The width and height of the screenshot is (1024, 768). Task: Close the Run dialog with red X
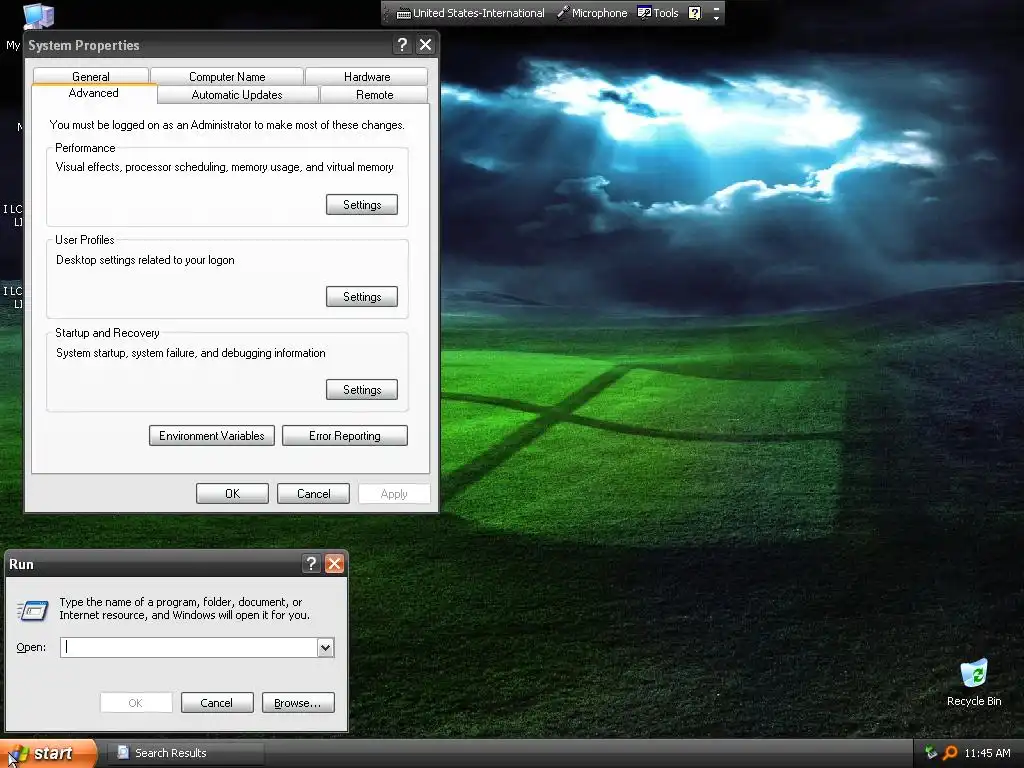point(334,564)
